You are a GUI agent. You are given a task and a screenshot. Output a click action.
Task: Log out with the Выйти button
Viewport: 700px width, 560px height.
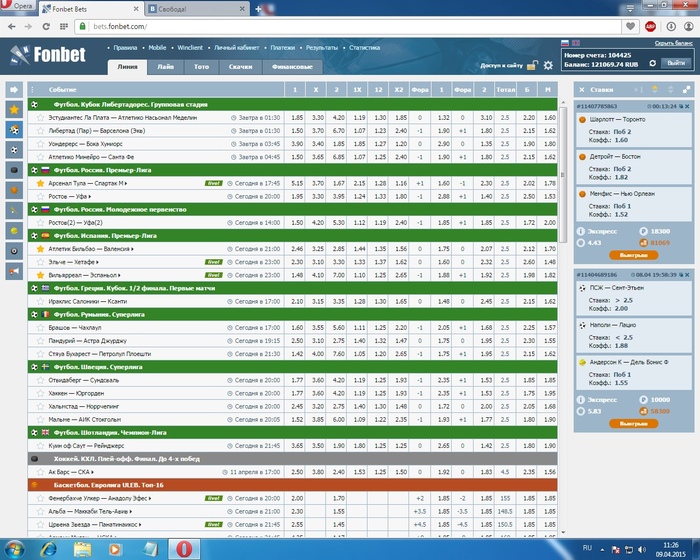click(676, 63)
